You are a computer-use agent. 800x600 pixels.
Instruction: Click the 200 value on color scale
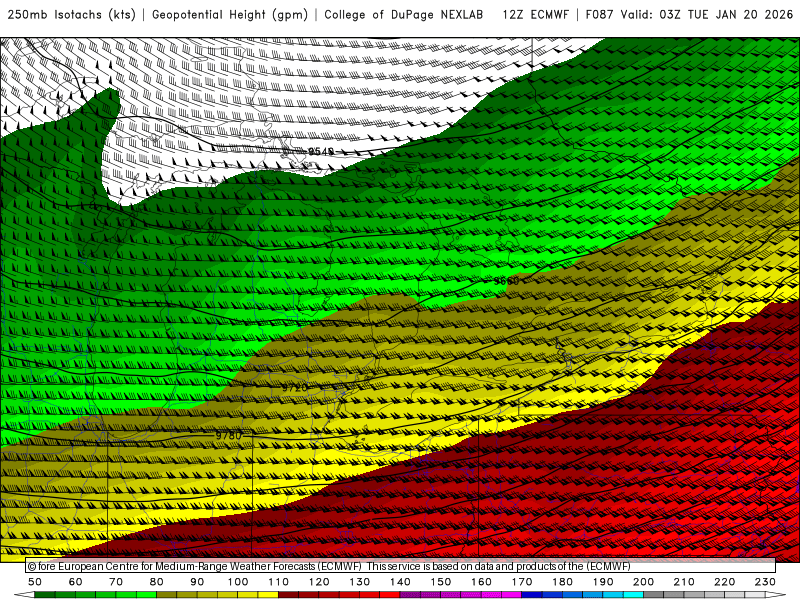pos(643,582)
